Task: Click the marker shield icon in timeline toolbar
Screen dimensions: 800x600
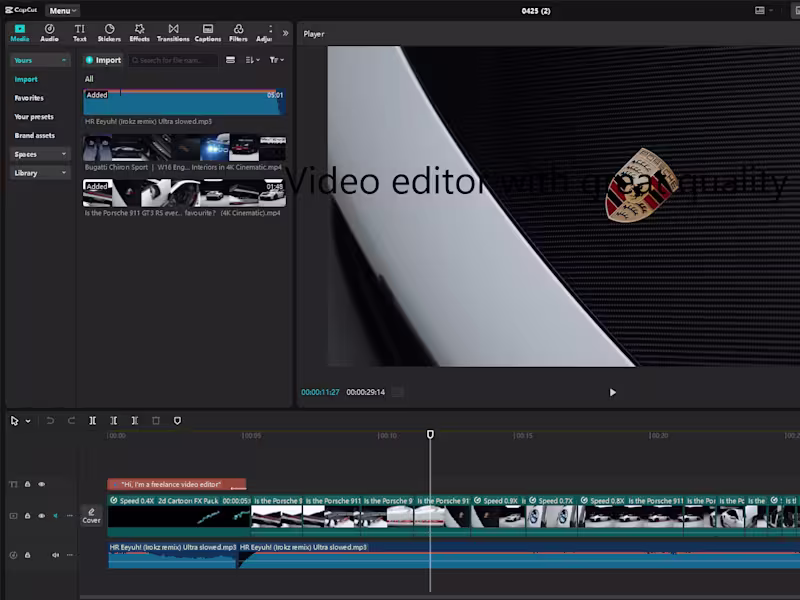Action: (x=178, y=421)
